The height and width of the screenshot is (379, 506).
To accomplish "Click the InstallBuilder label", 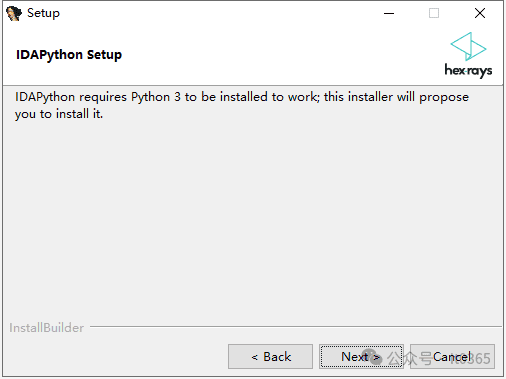I will (x=46, y=328).
